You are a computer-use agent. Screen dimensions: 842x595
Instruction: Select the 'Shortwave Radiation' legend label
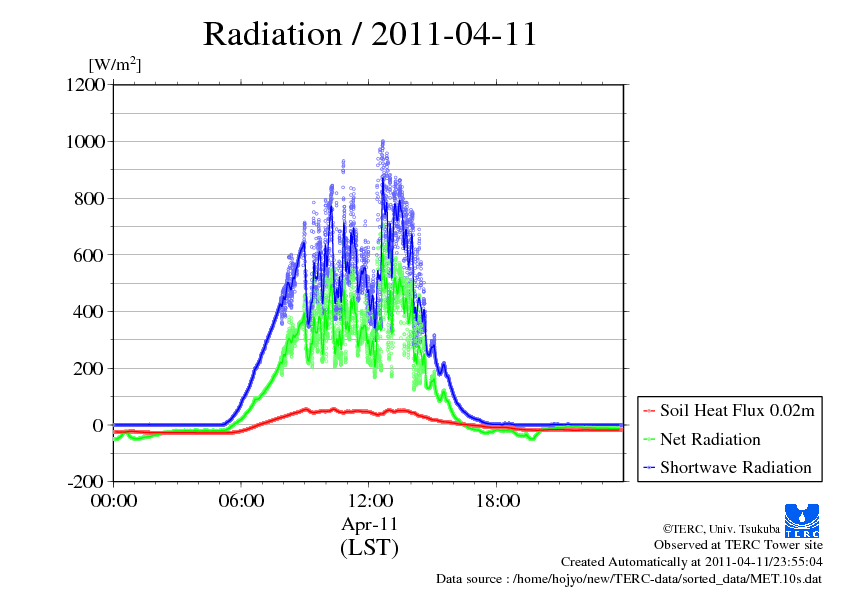pos(736,467)
